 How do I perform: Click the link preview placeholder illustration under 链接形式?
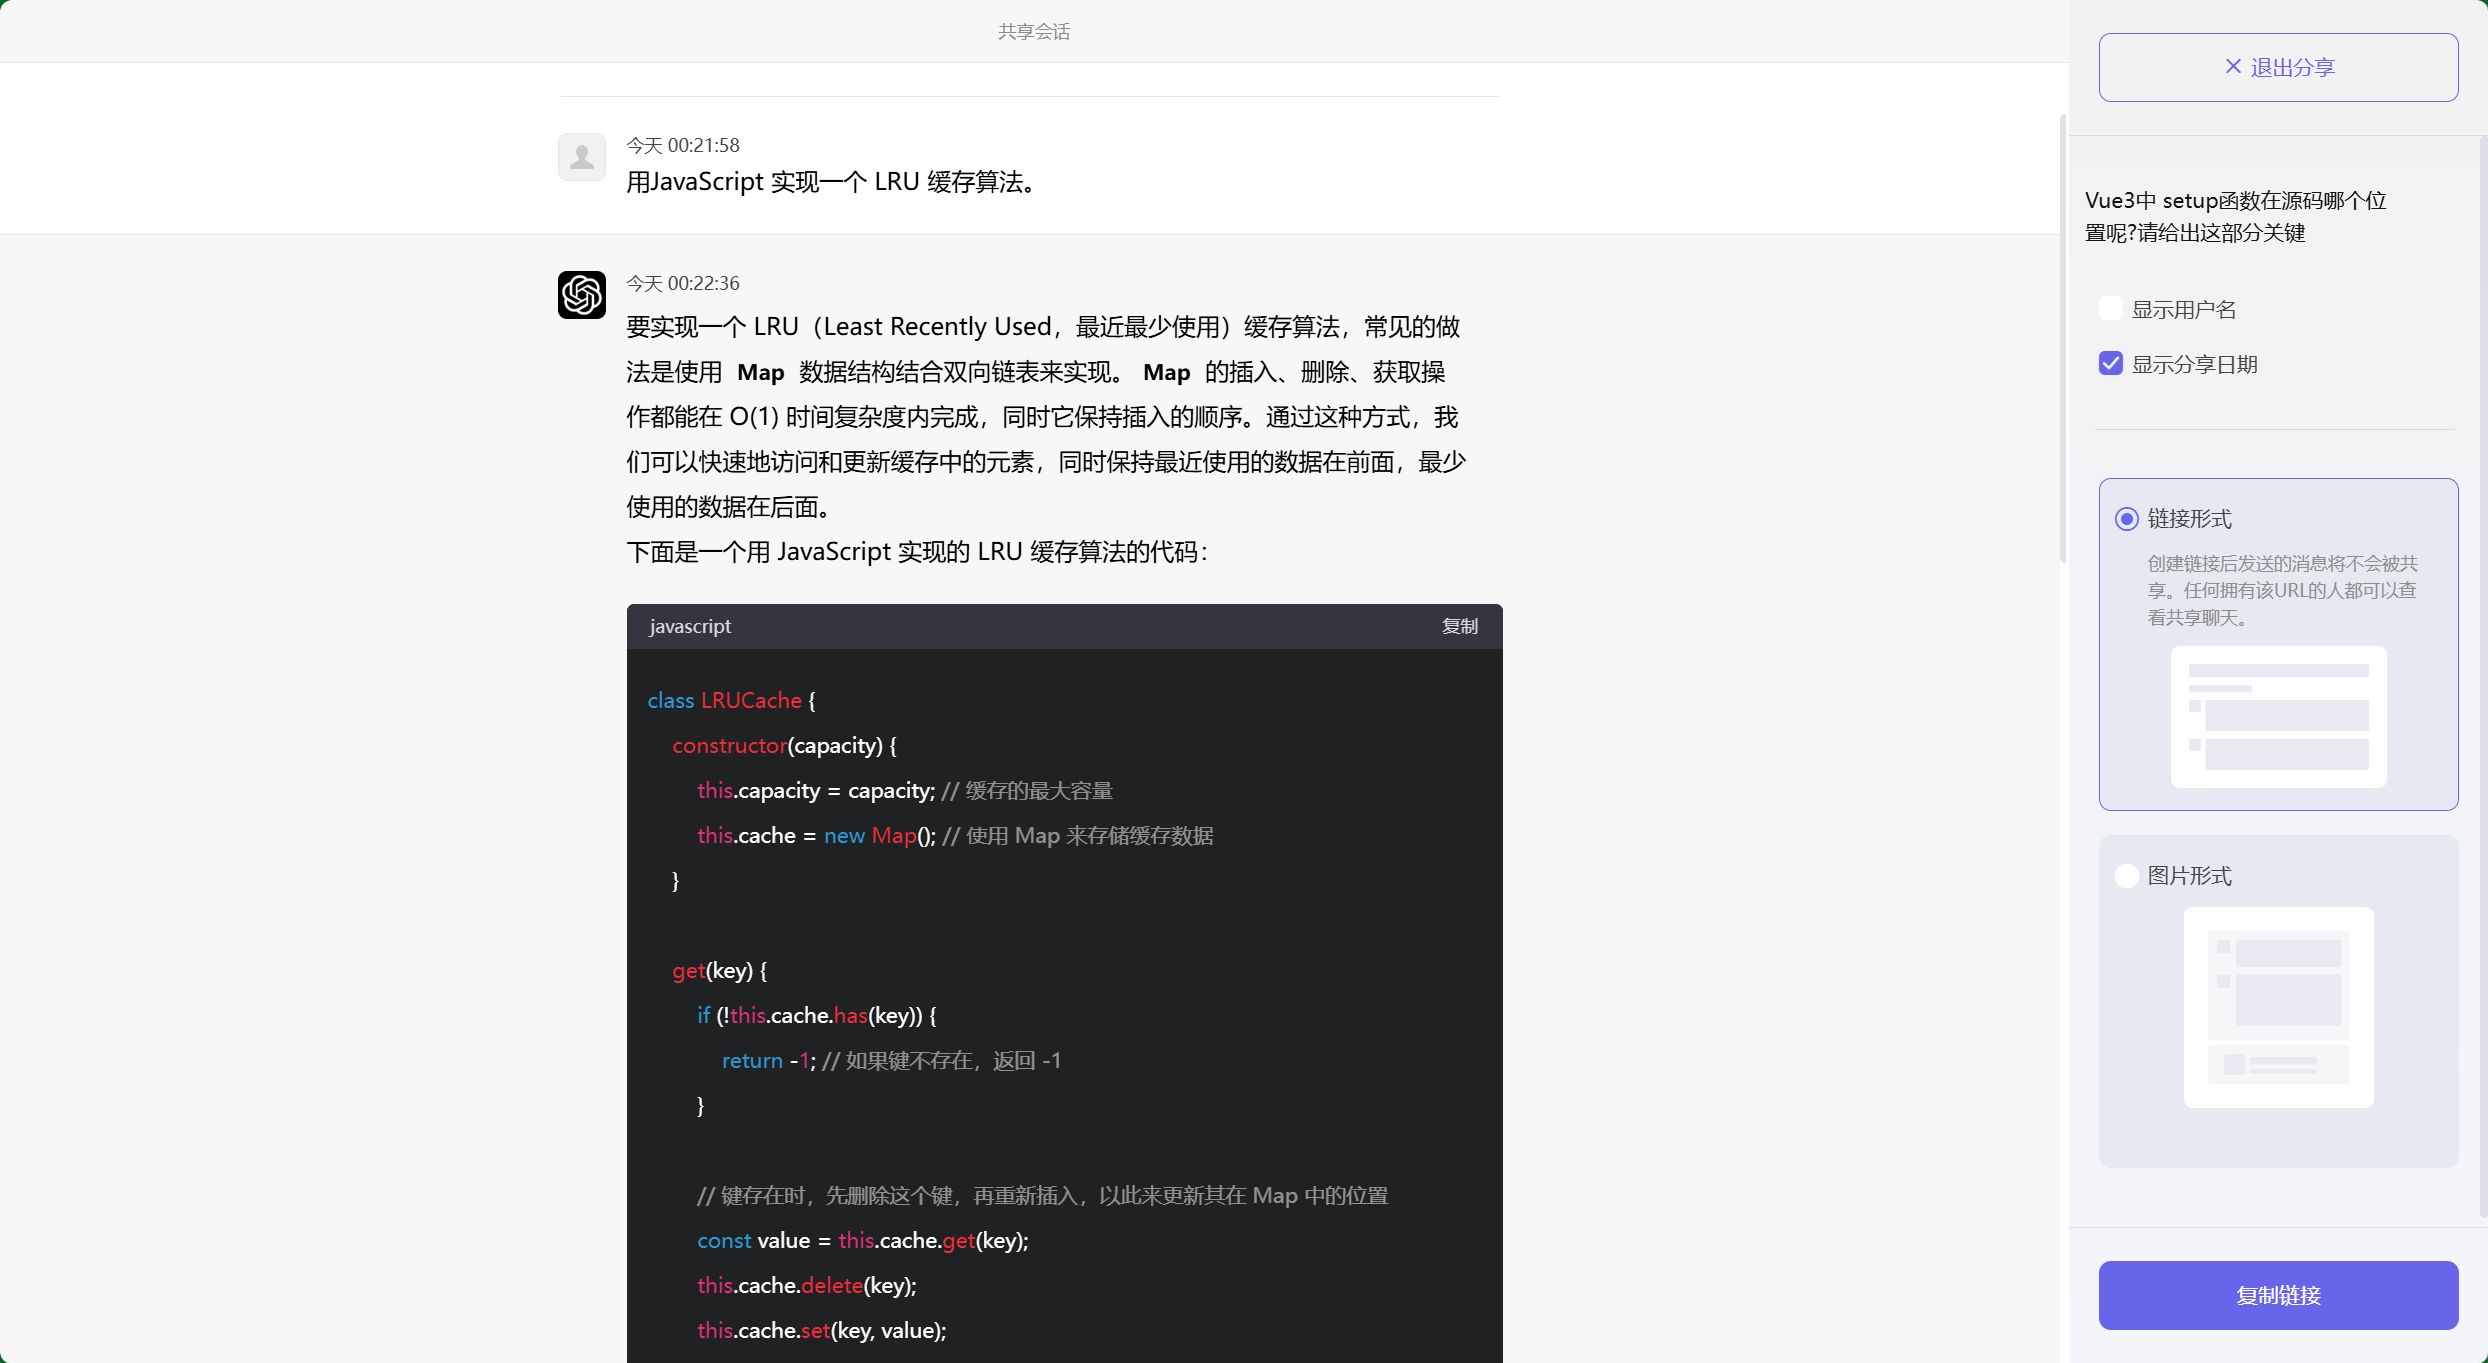[x=2277, y=717]
